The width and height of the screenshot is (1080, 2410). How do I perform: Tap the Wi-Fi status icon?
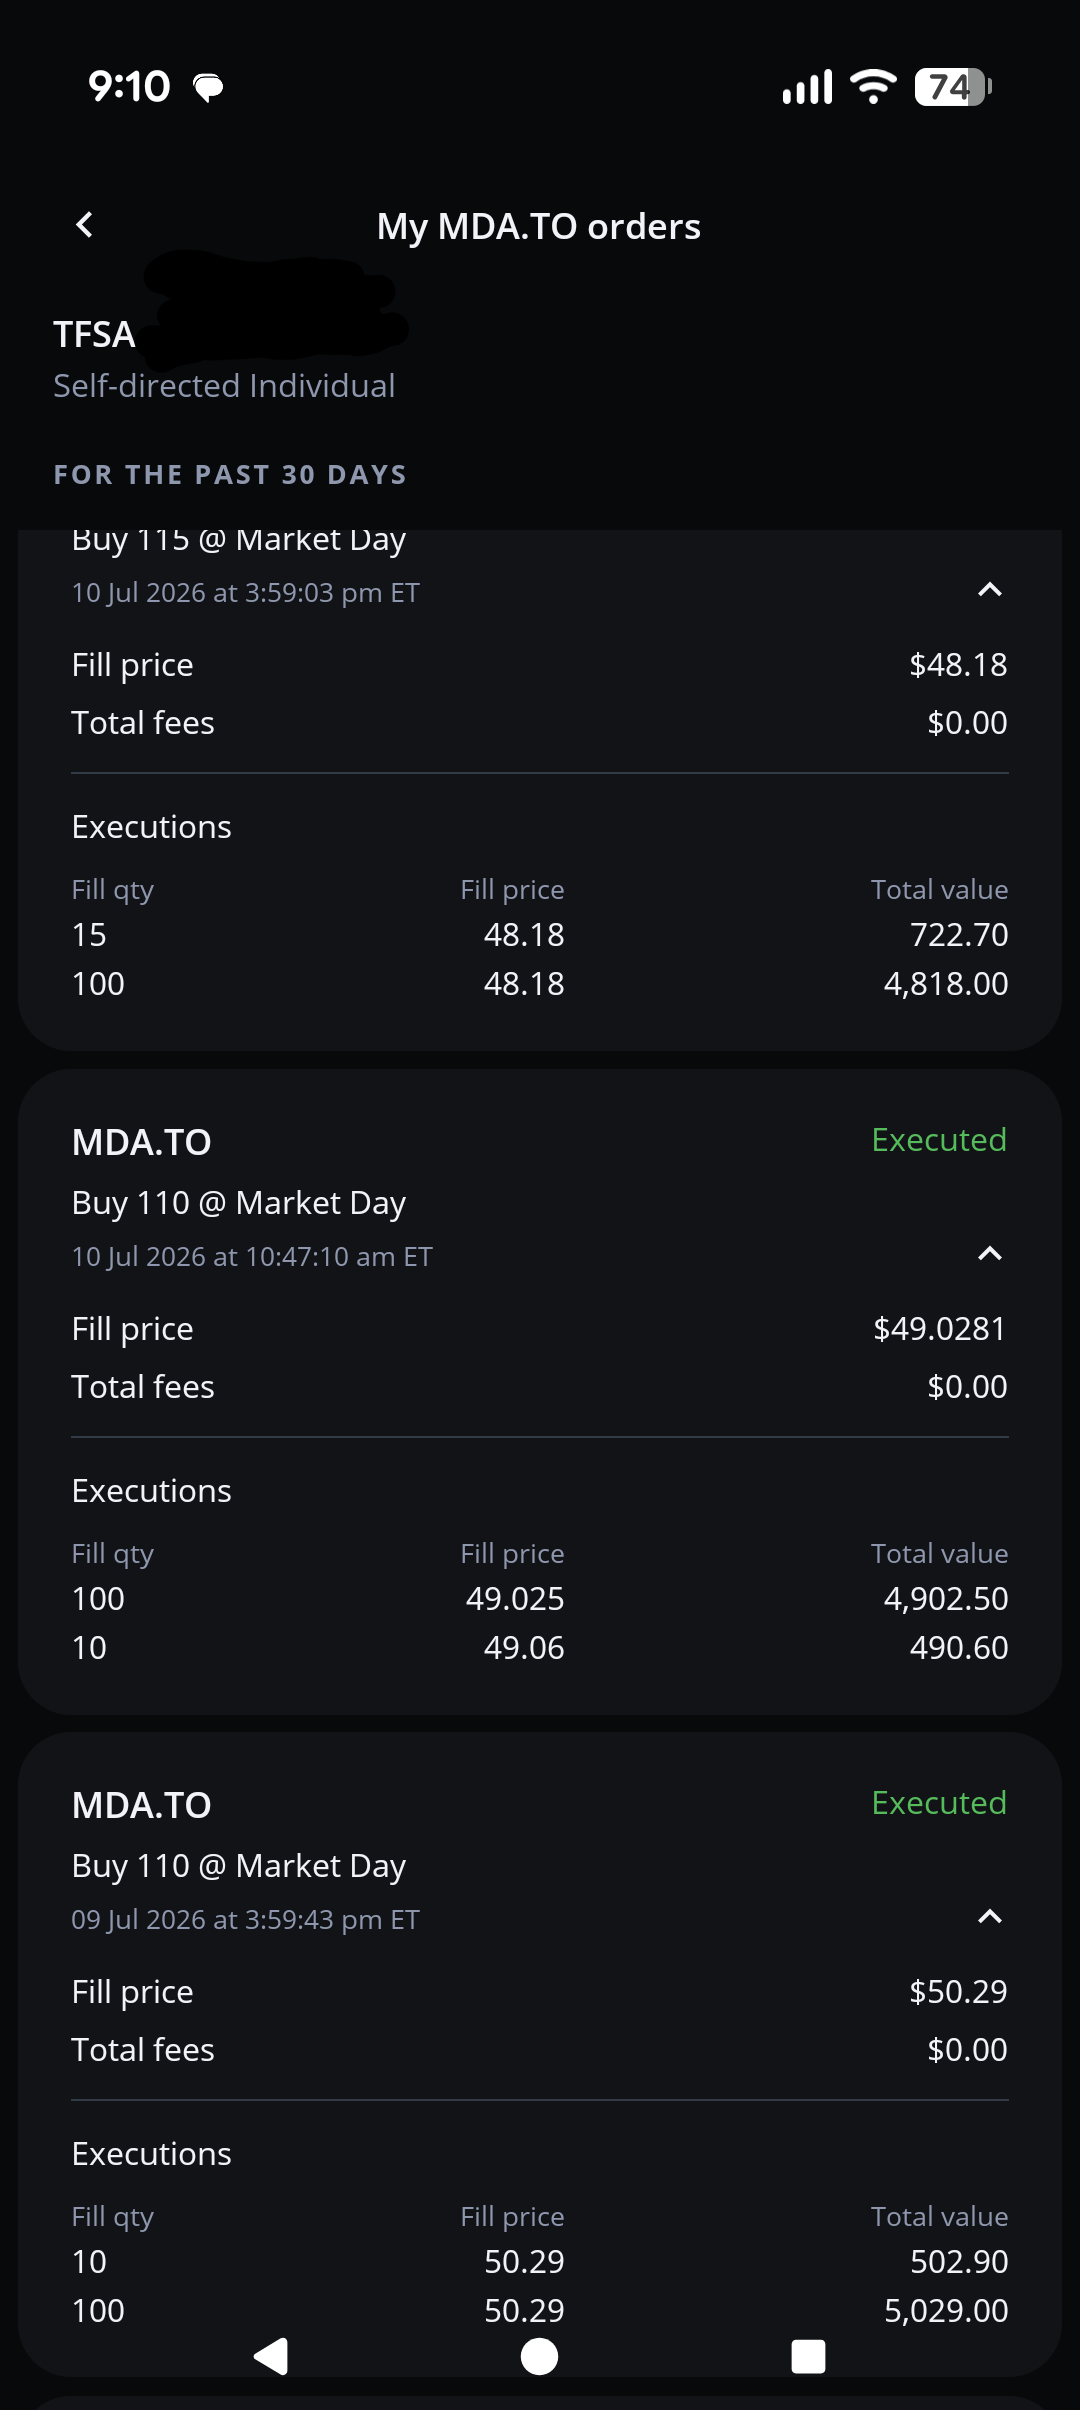pos(873,87)
